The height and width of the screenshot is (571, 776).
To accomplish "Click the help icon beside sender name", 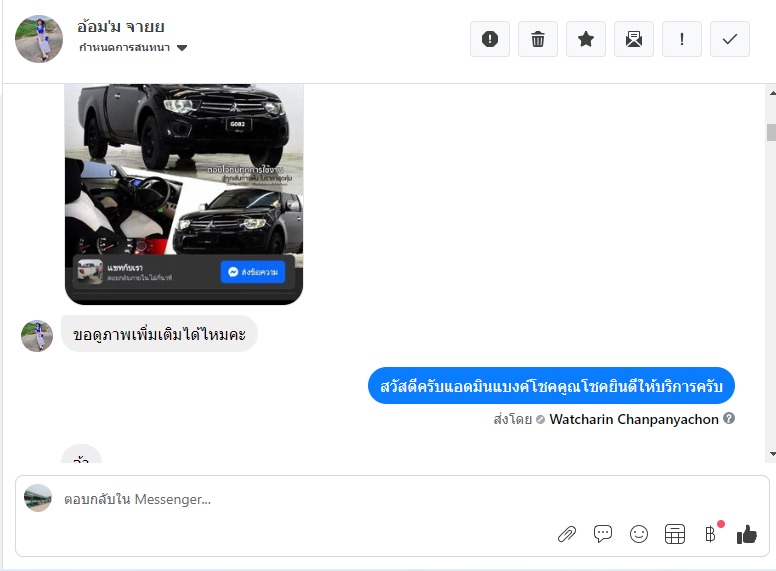I will [x=729, y=419].
